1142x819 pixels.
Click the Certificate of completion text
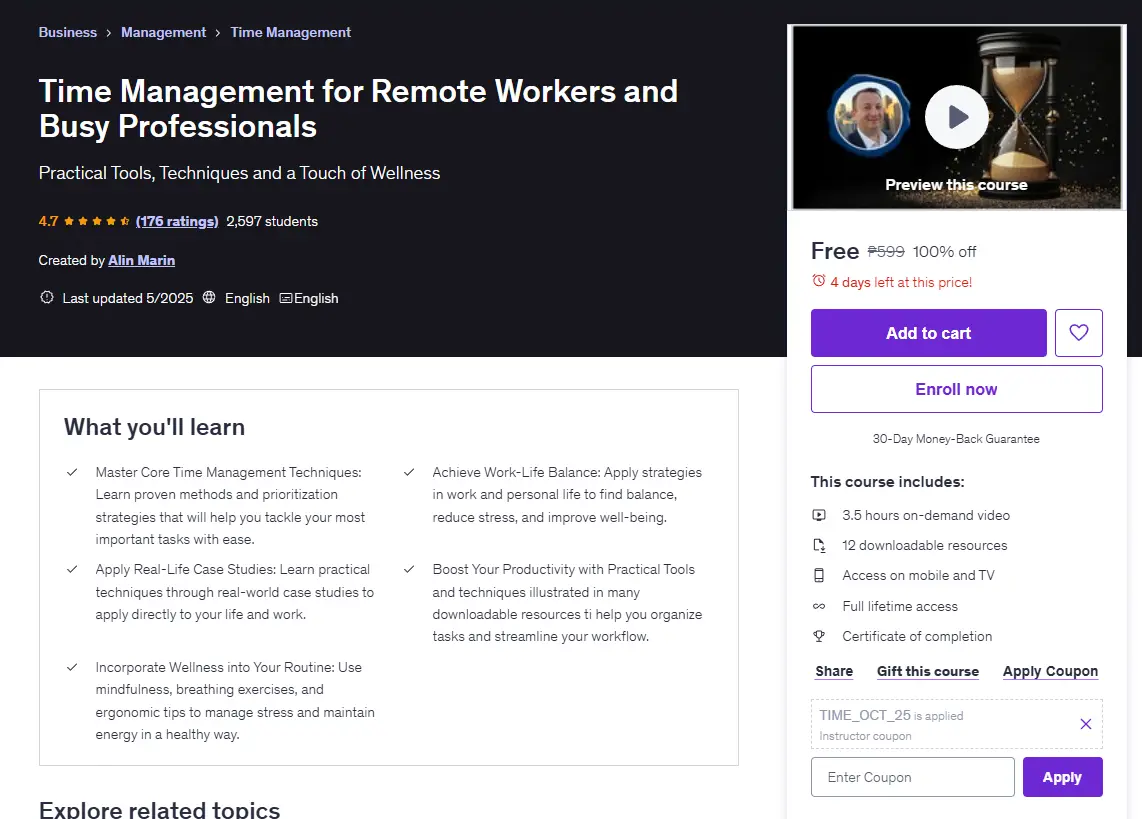pos(917,636)
